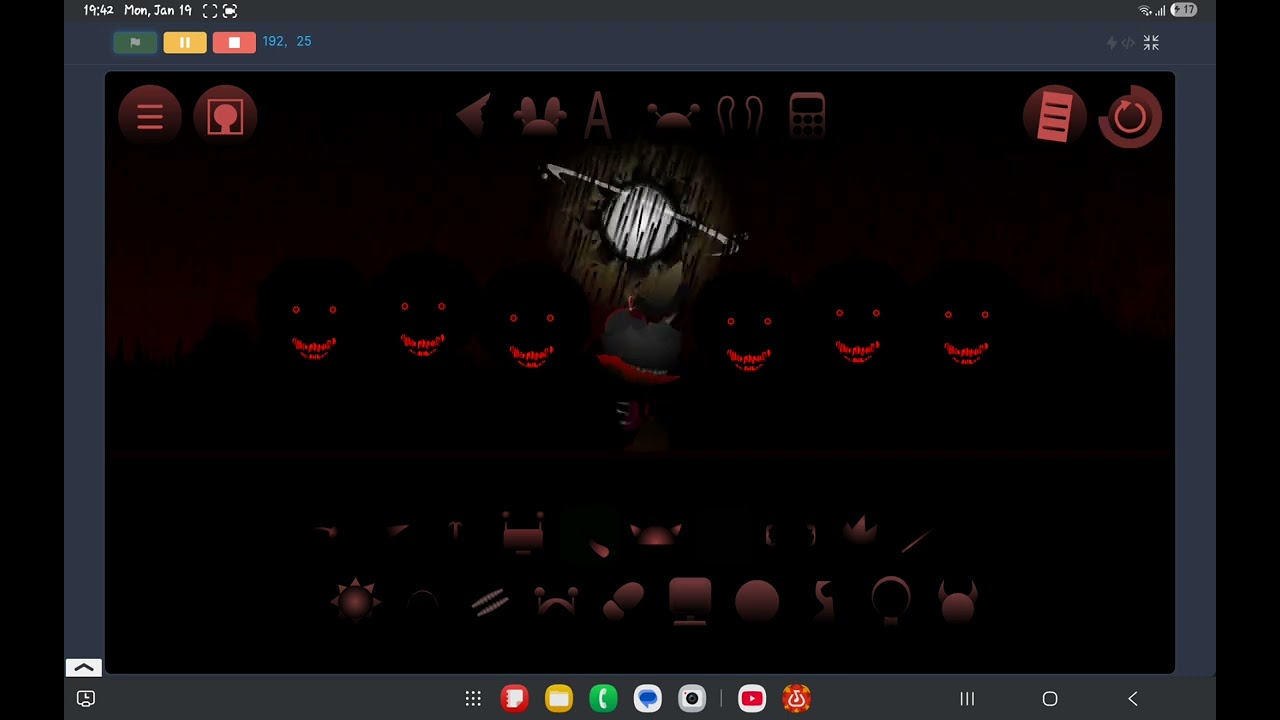The height and width of the screenshot is (720, 1280).
Task: Select the antenna crab shaped top icon
Action: tap(672, 116)
